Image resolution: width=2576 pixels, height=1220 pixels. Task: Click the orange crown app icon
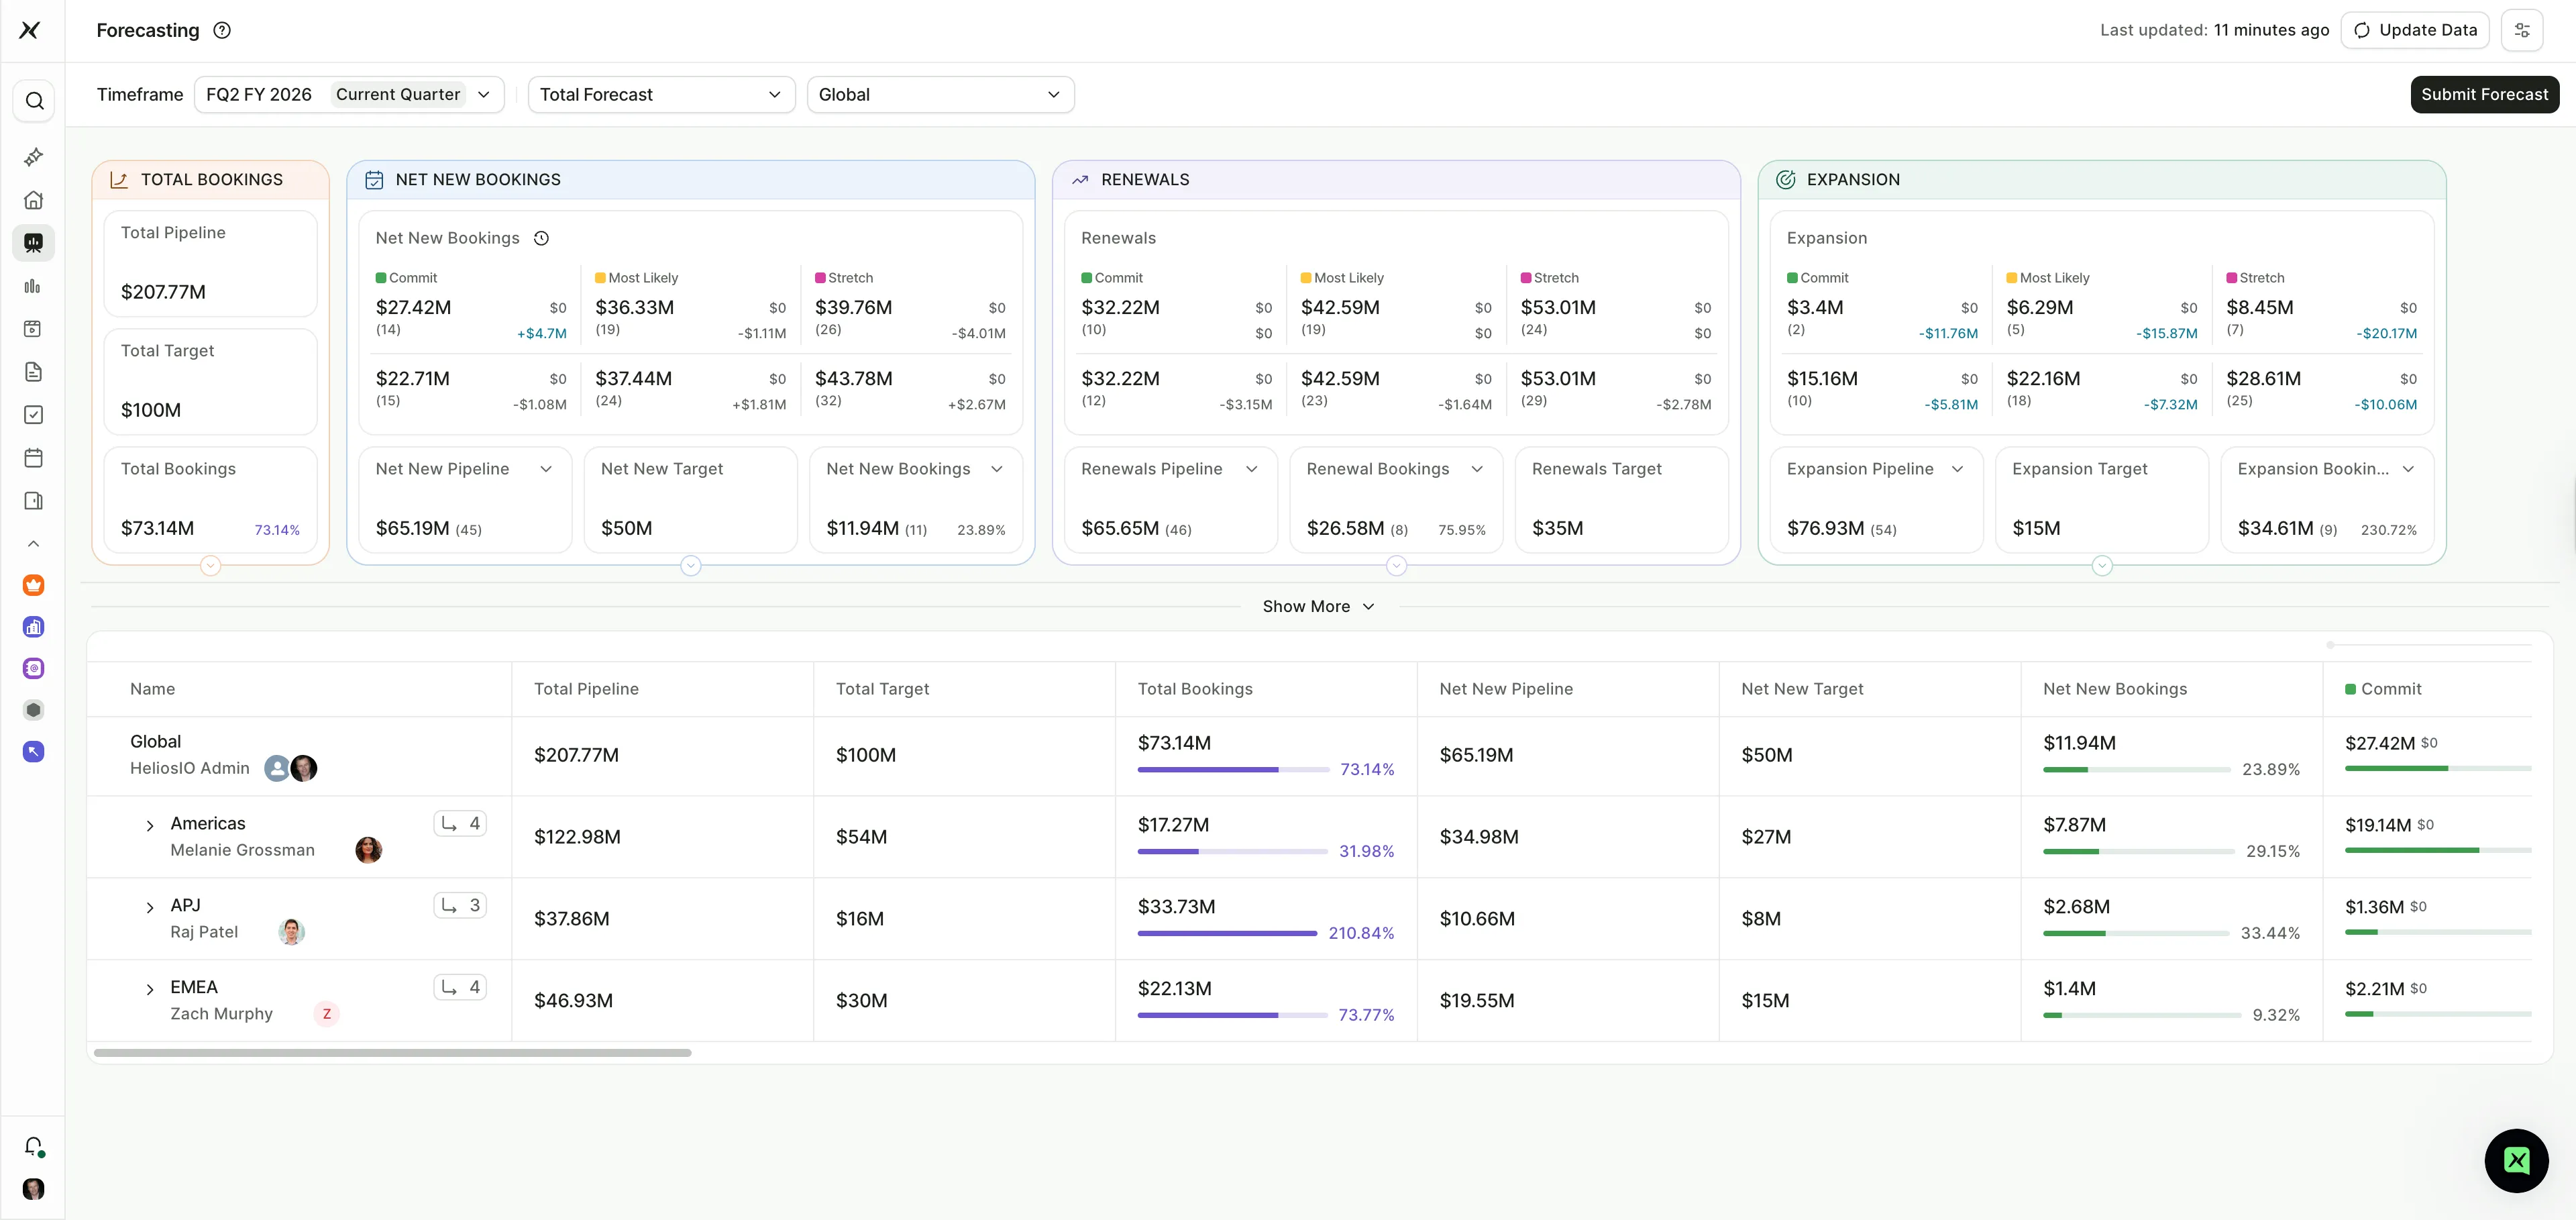34,585
